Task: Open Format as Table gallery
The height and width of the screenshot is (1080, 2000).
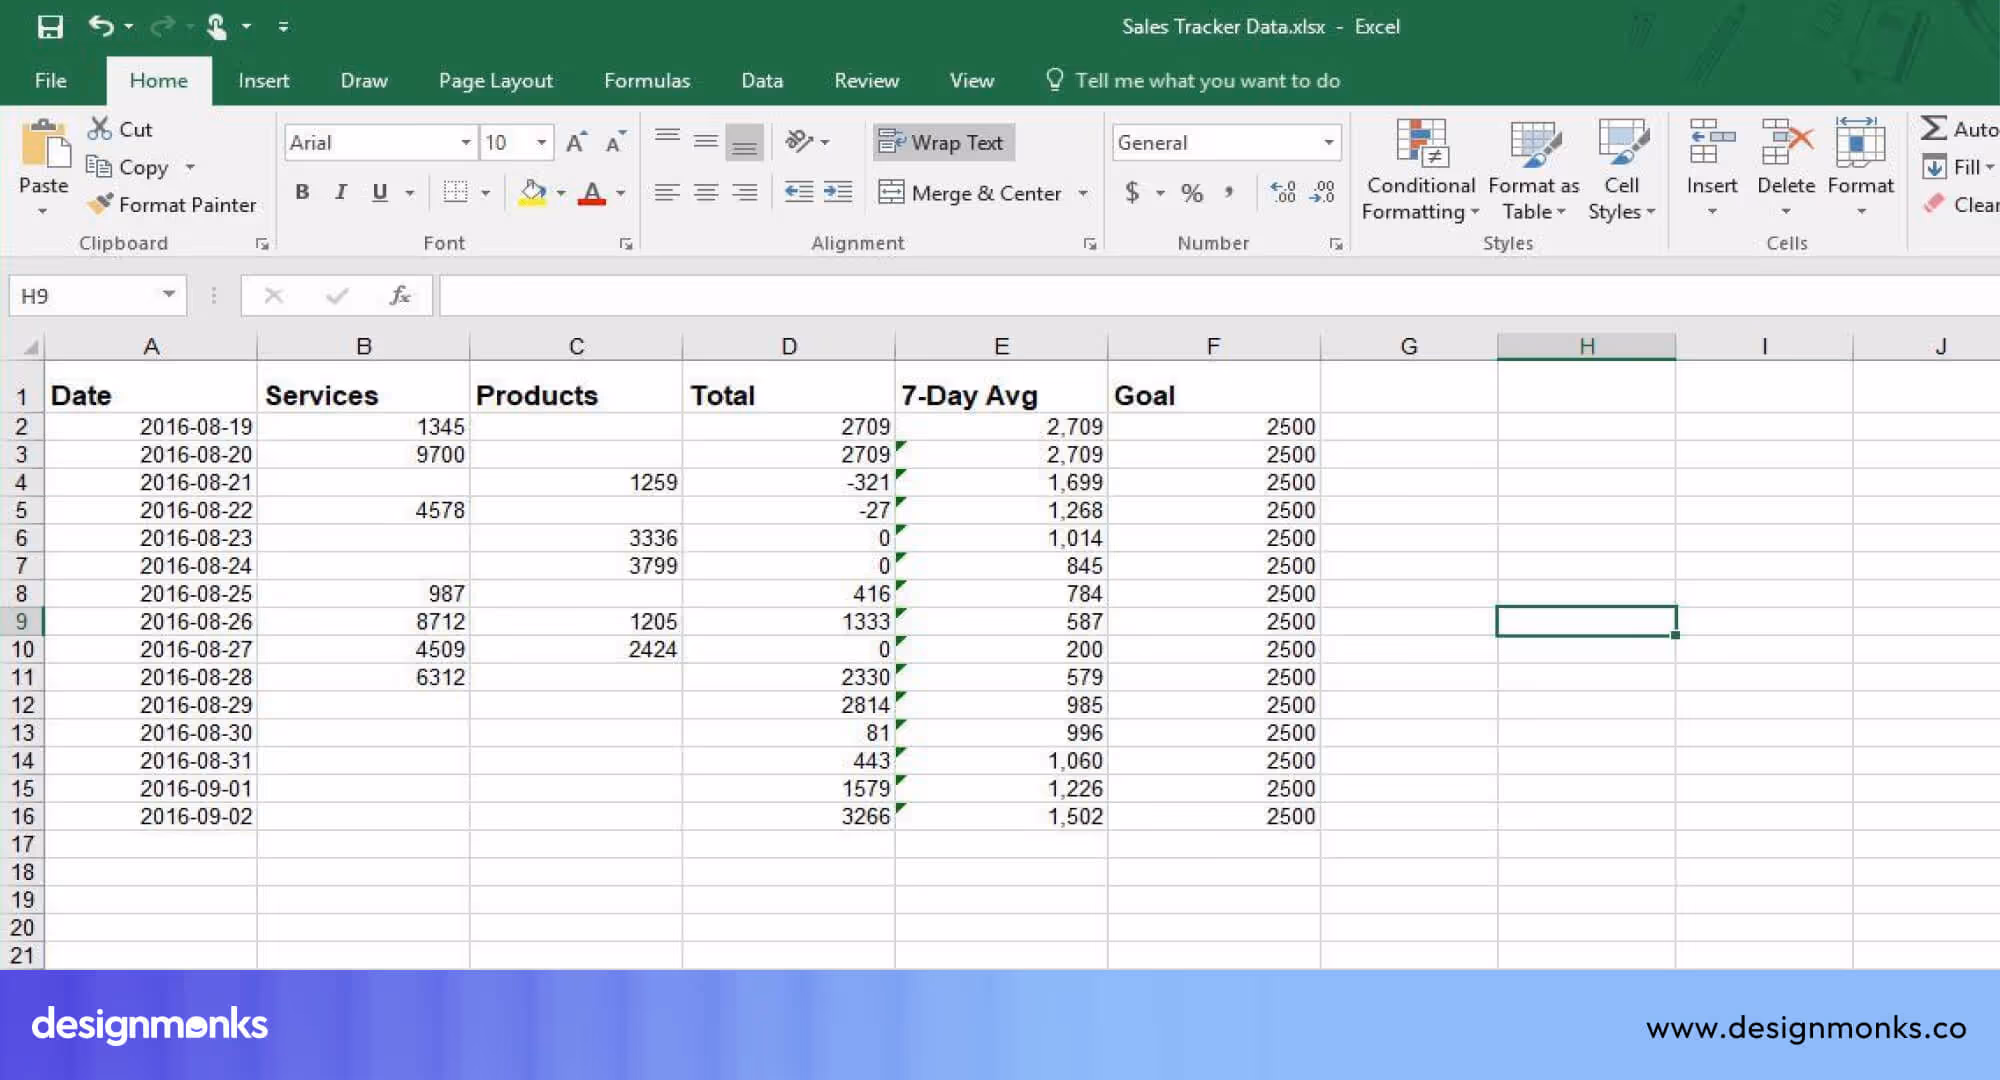Action: click(x=1533, y=169)
